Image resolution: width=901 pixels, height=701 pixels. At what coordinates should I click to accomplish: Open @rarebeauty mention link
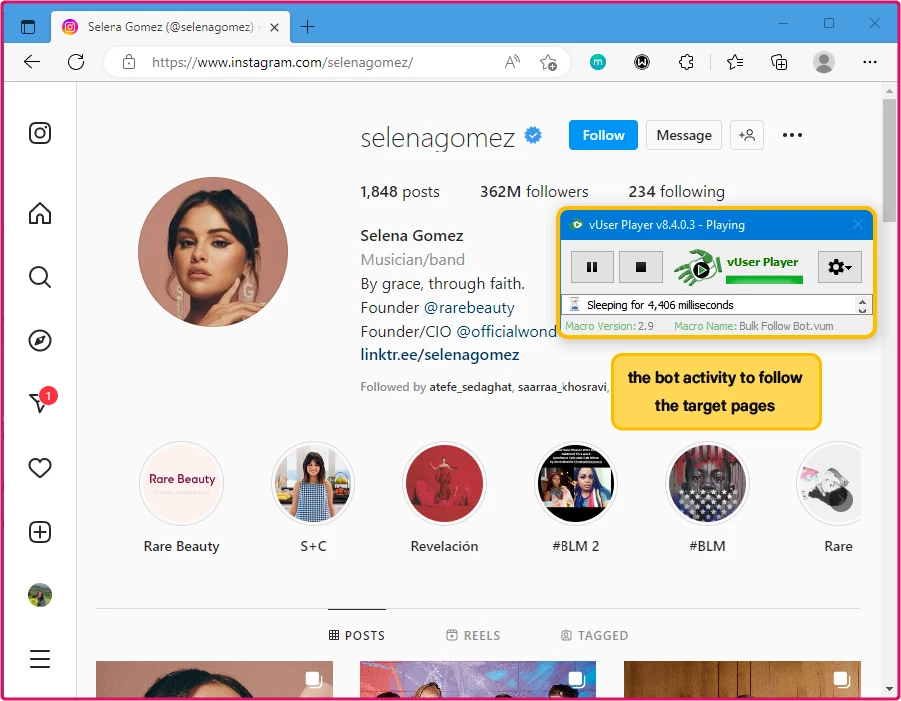[x=468, y=308]
